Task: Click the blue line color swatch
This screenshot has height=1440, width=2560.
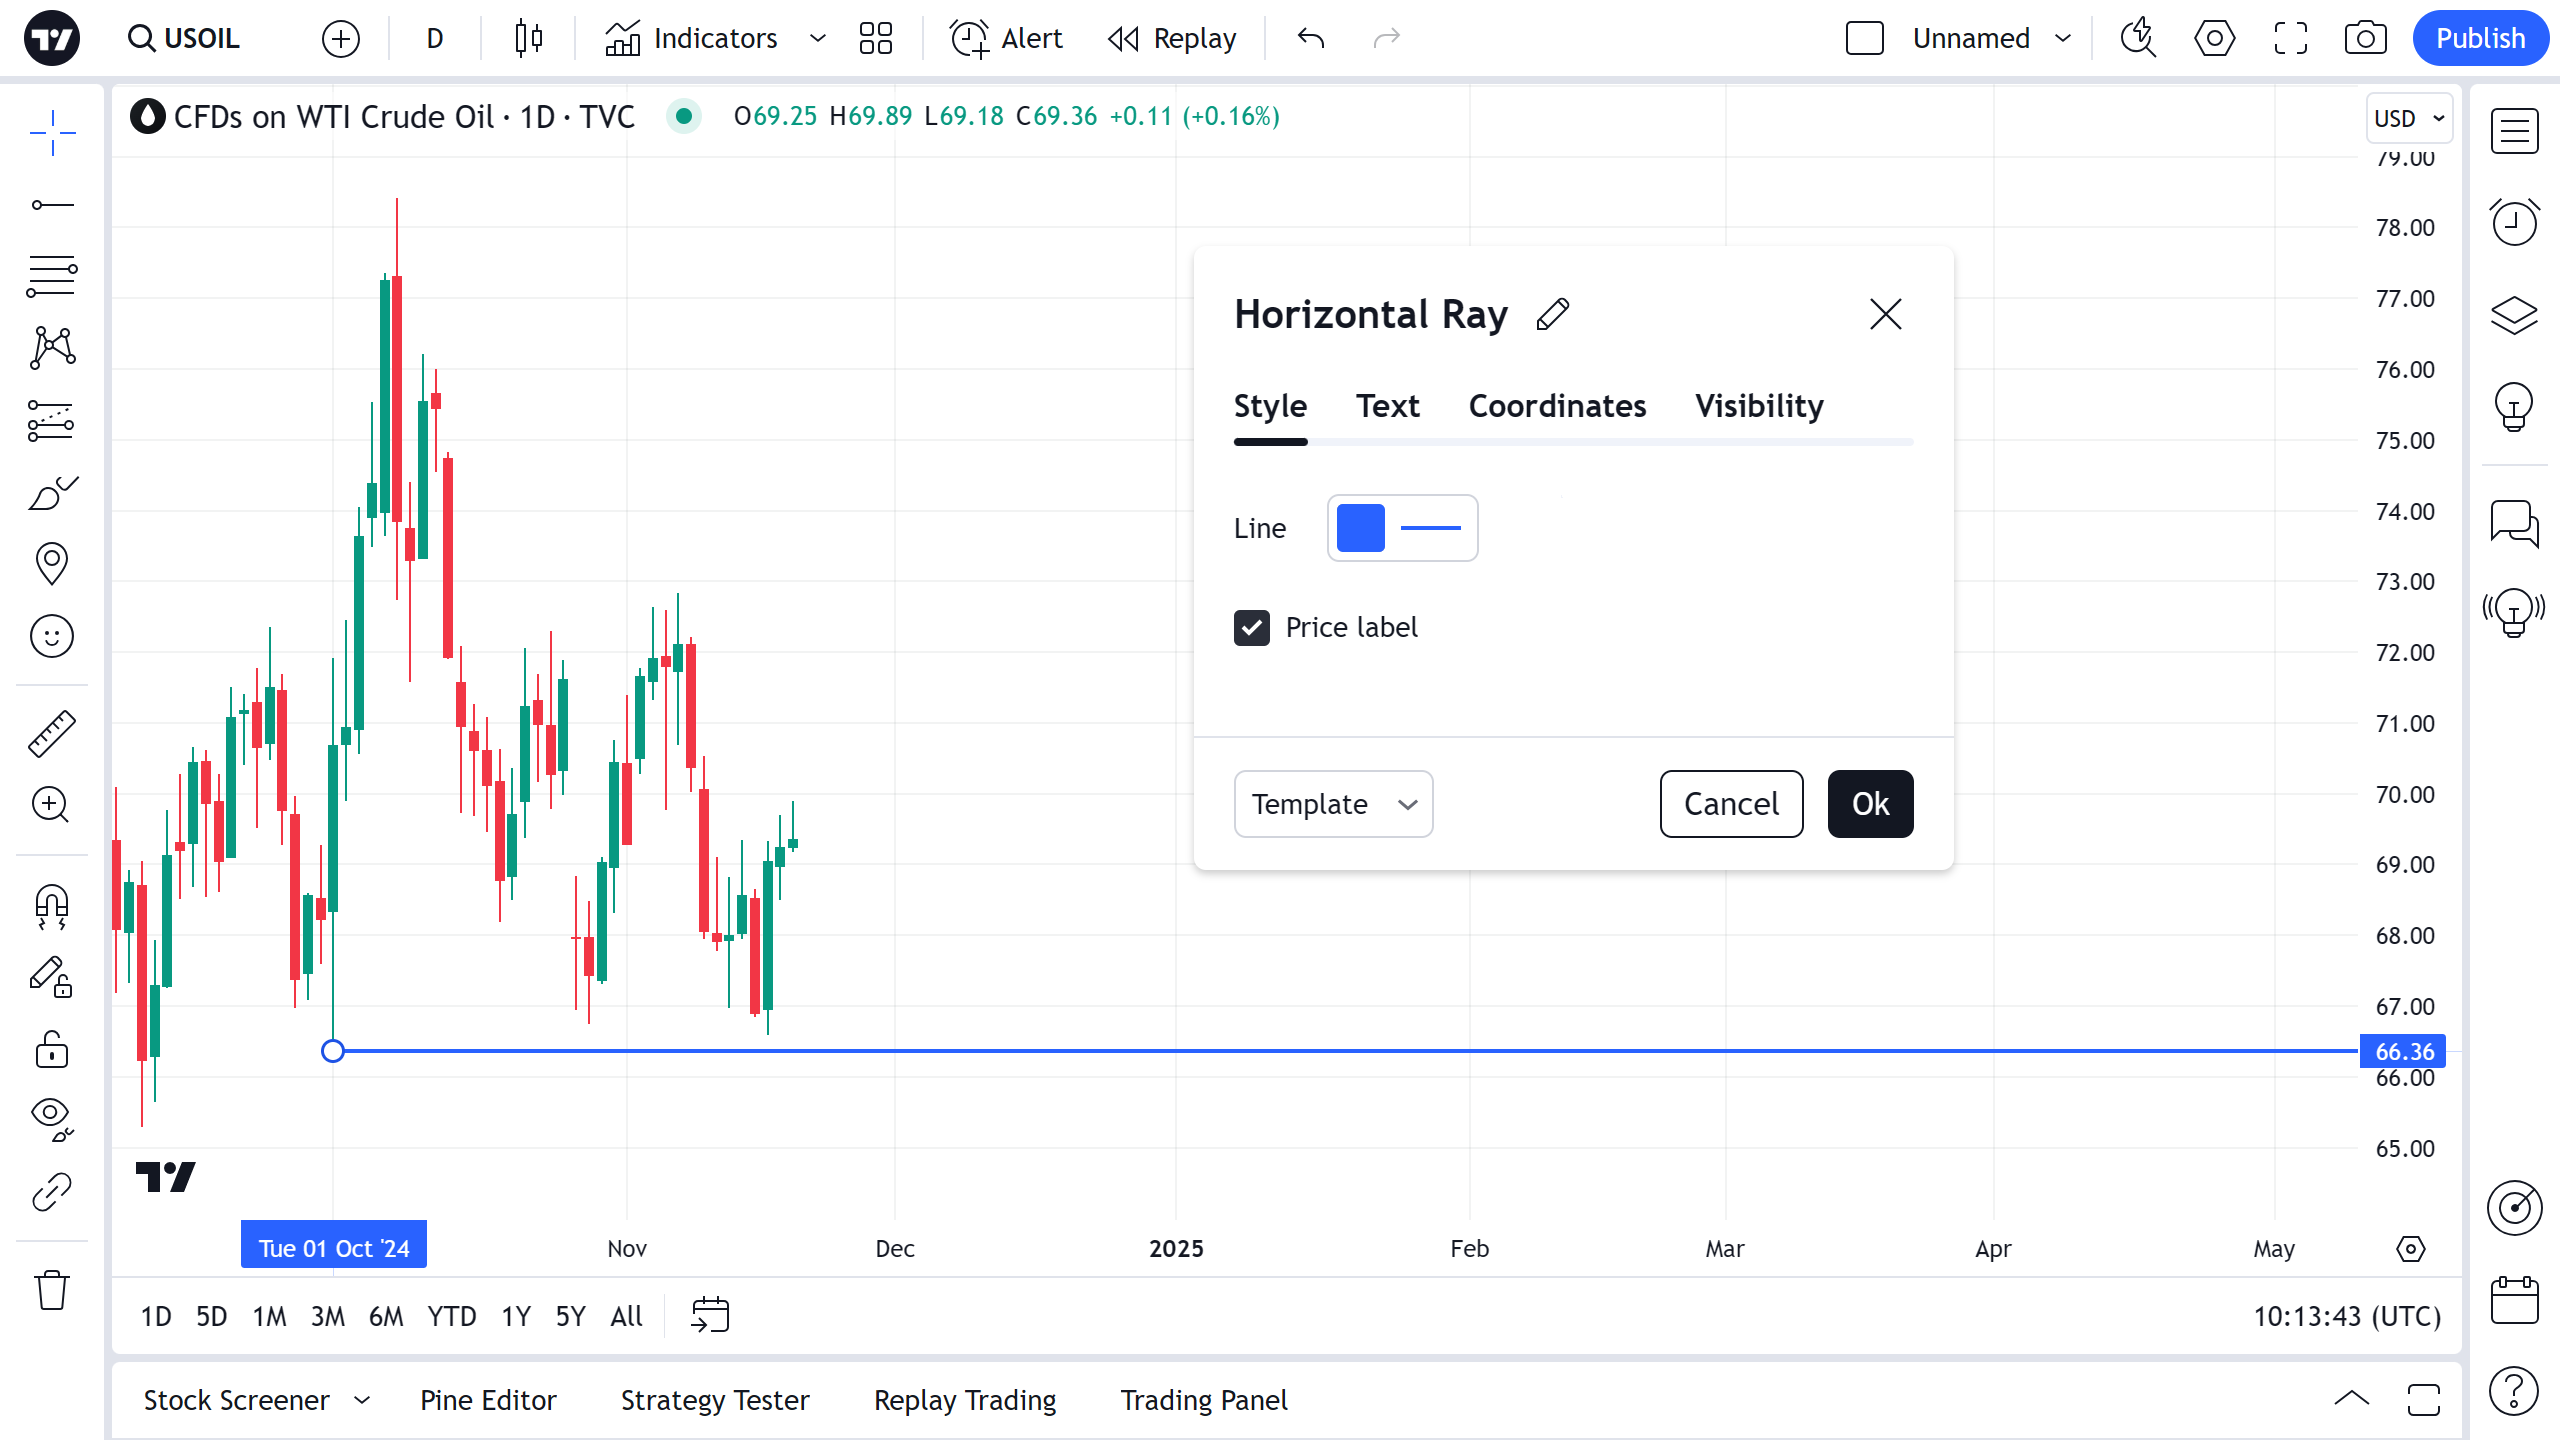Action: click(x=1360, y=528)
